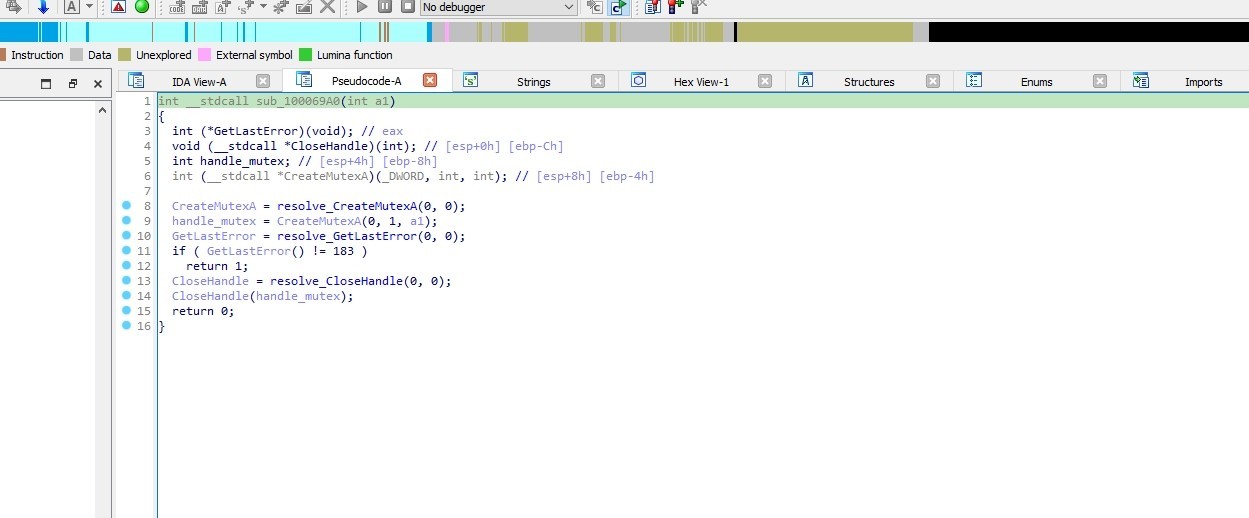The height and width of the screenshot is (518, 1249).
Task: Click the convert-to-string 'A' toolbar icon
Action: [222, 7]
